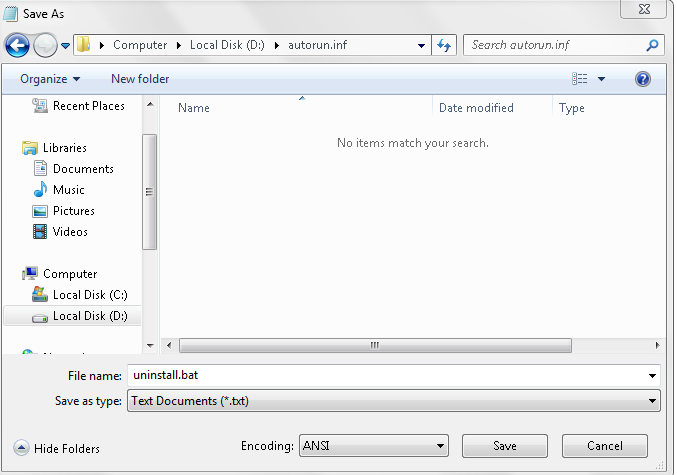Click Hide Folders to collapse browser
The height and width of the screenshot is (475, 677).
pos(67,449)
